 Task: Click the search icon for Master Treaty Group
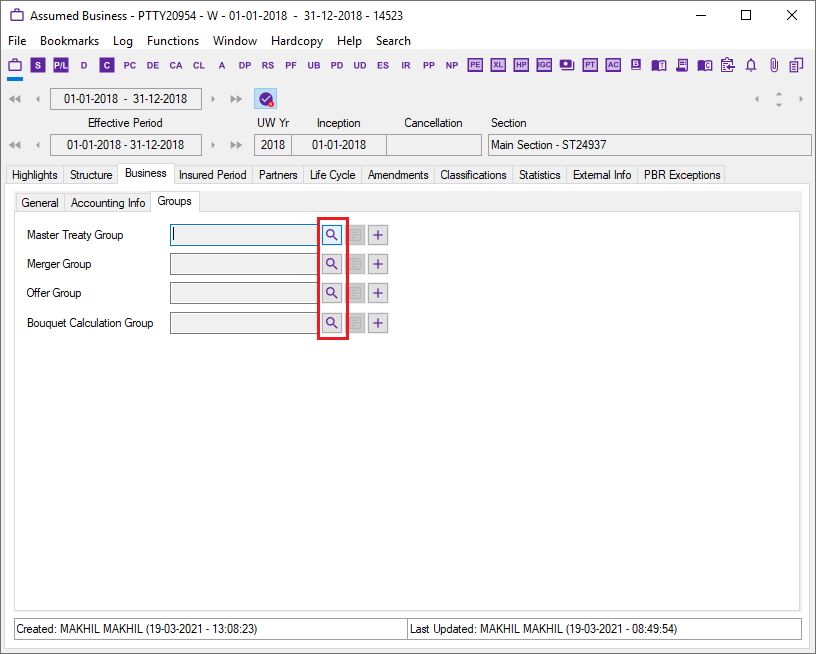pos(331,235)
